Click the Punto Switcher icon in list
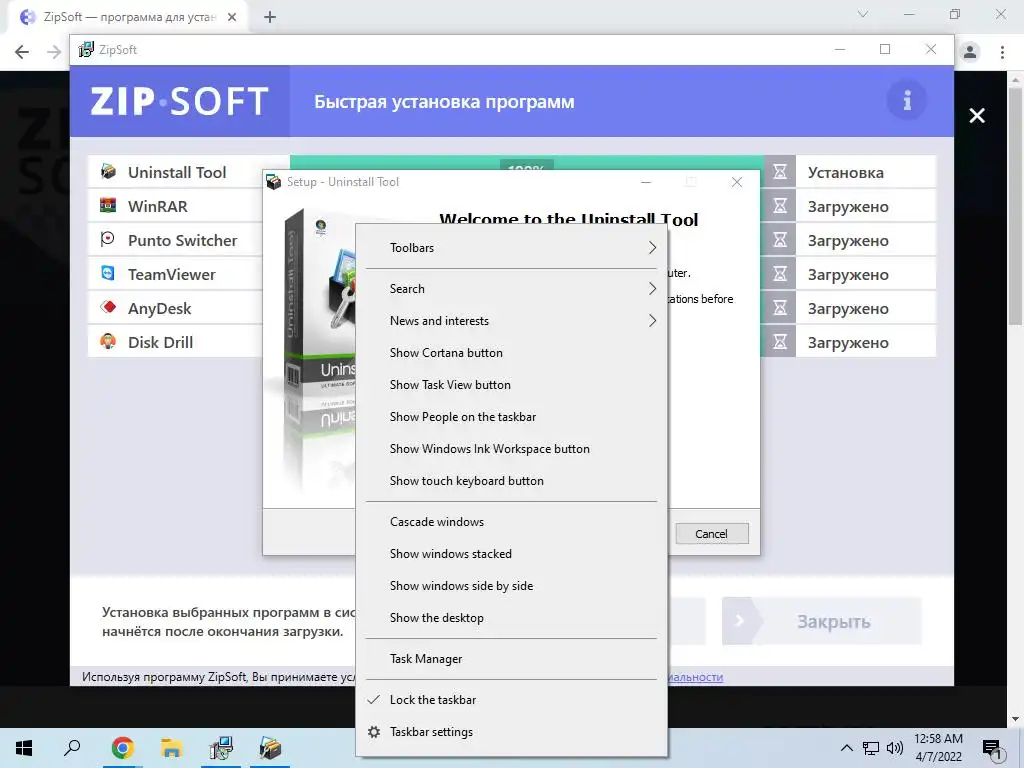 tap(108, 240)
